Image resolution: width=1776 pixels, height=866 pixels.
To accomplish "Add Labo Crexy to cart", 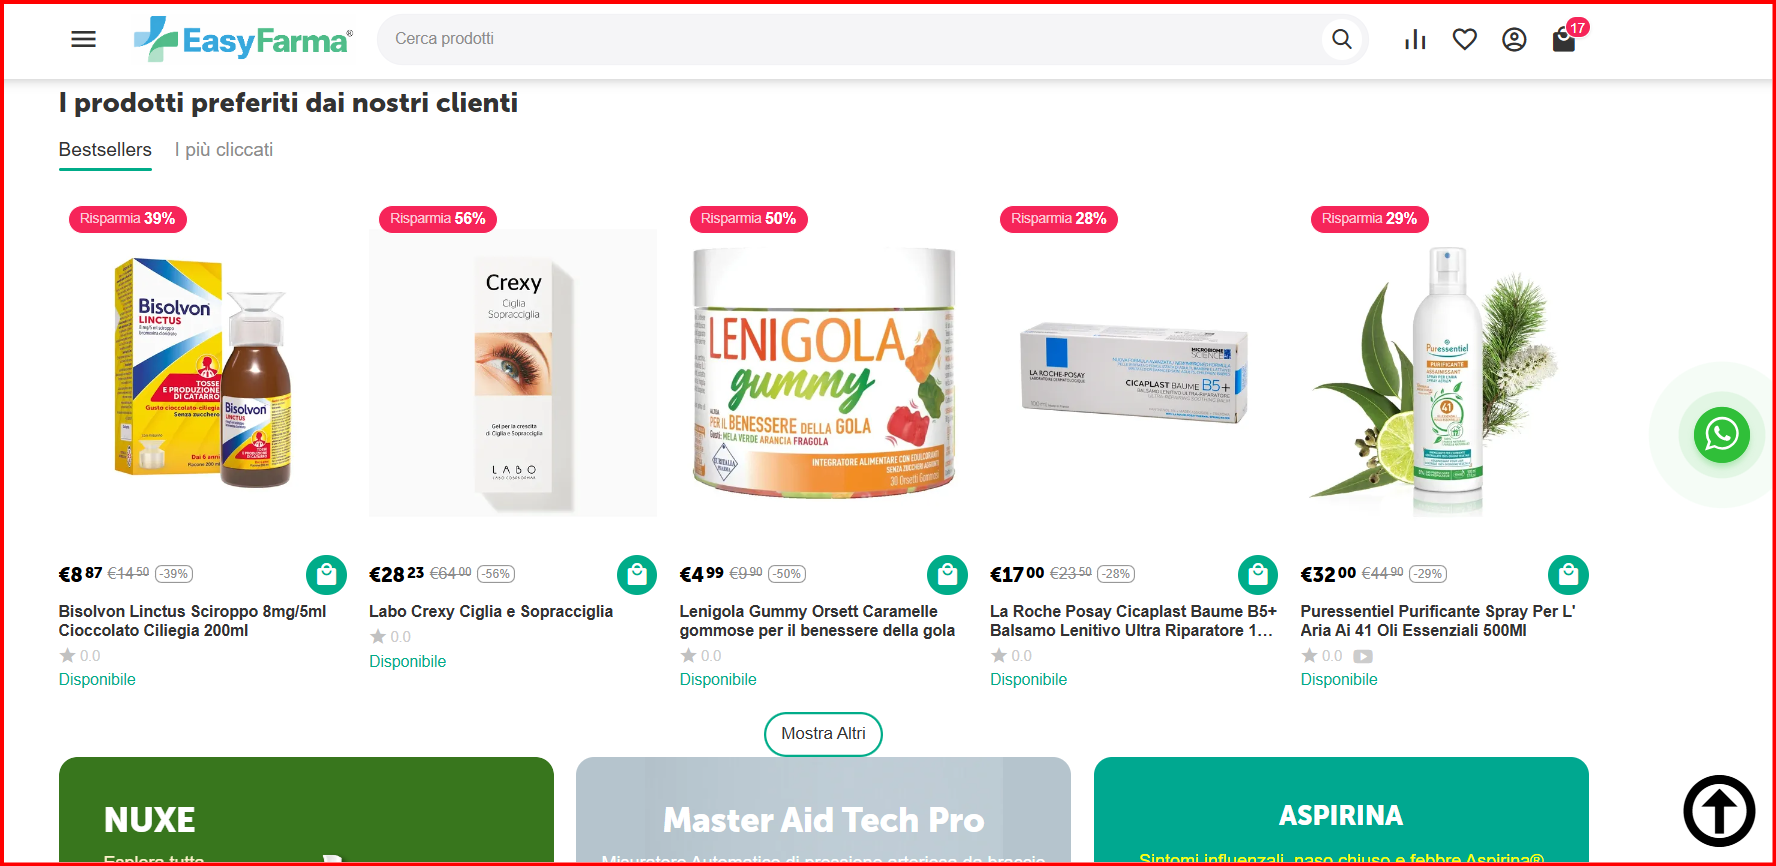I will (x=637, y=574).
